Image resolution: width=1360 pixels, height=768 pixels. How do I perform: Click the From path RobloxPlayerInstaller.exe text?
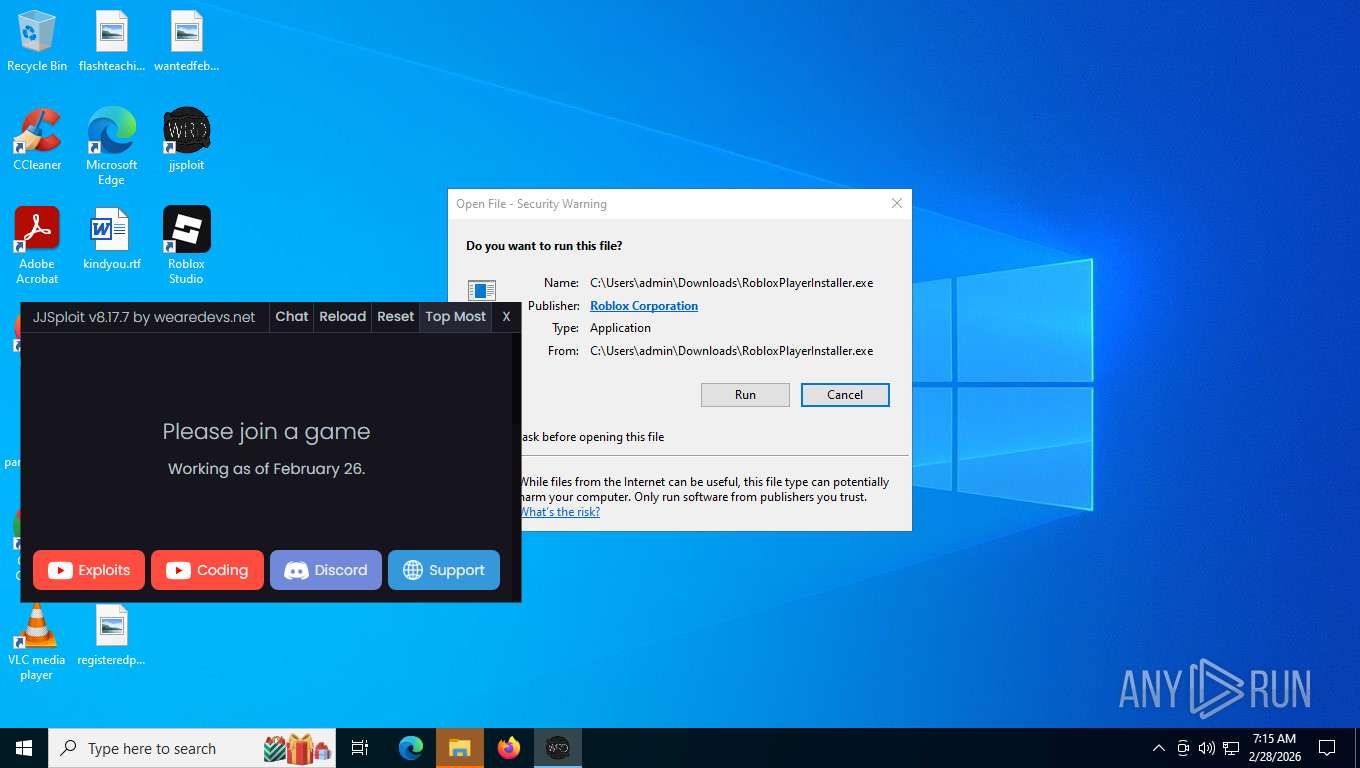click(x=732, y=351)
